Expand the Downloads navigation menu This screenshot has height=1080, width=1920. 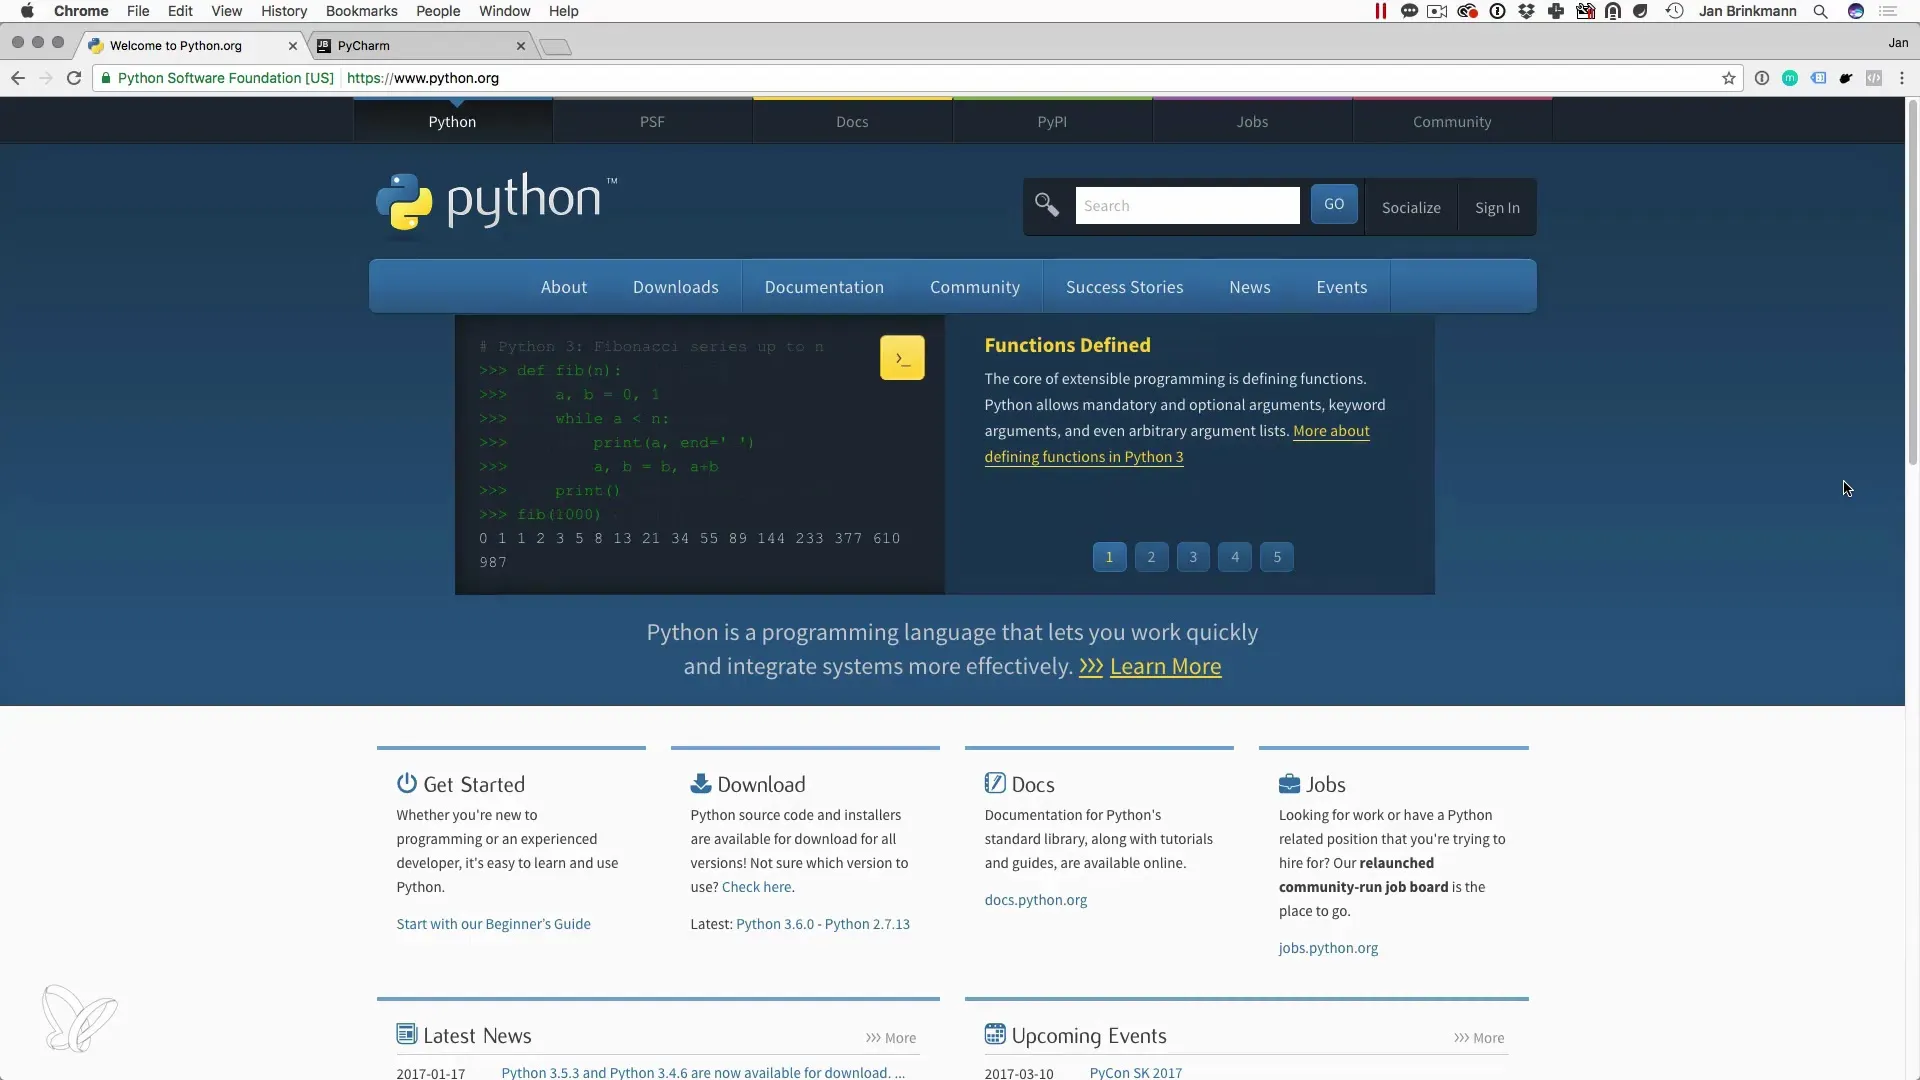coord(676,287)
